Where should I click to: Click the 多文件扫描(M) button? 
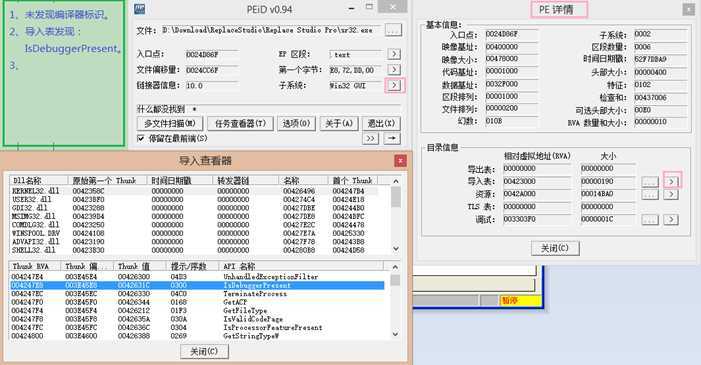[x=169, y=123]
